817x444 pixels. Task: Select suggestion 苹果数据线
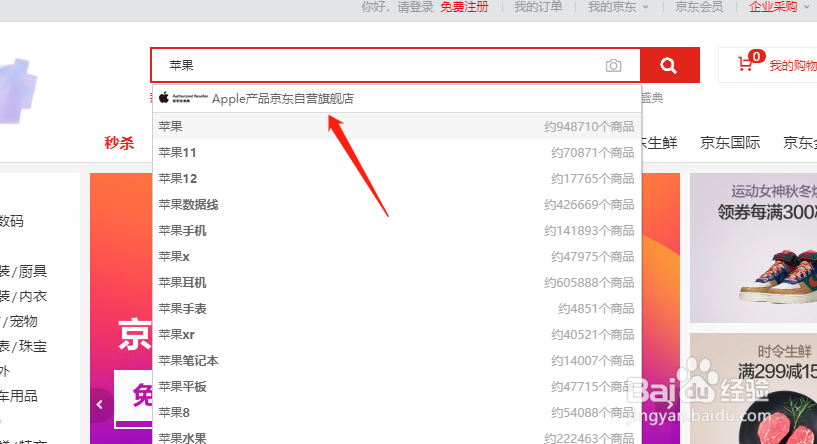pyautogui.click(x=397, y=204)
